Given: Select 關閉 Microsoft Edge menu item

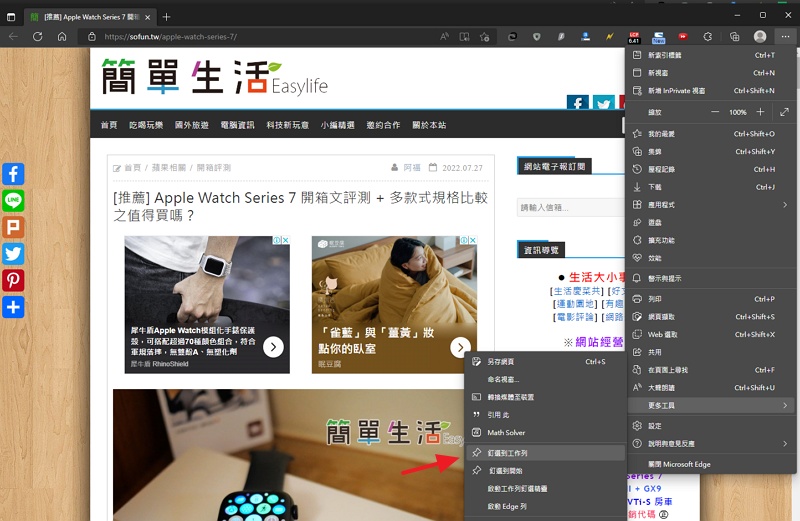Looking at the screenshot, I should [x=711, y=464].
